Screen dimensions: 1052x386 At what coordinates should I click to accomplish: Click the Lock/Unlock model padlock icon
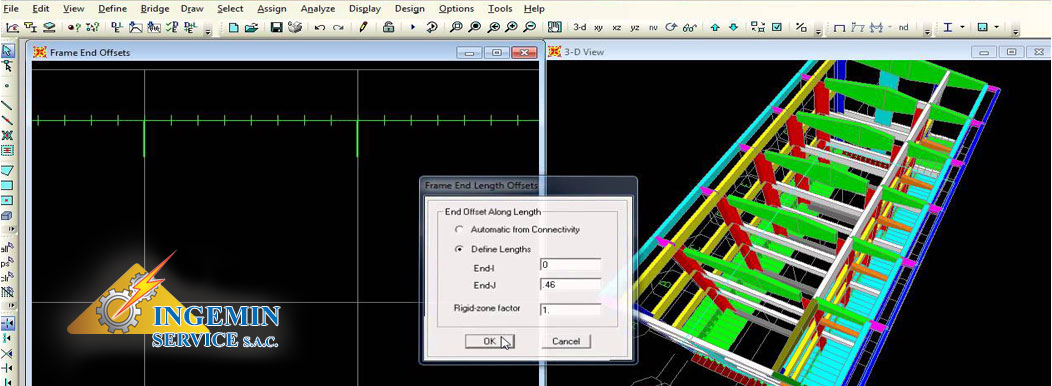pos(388,28)
